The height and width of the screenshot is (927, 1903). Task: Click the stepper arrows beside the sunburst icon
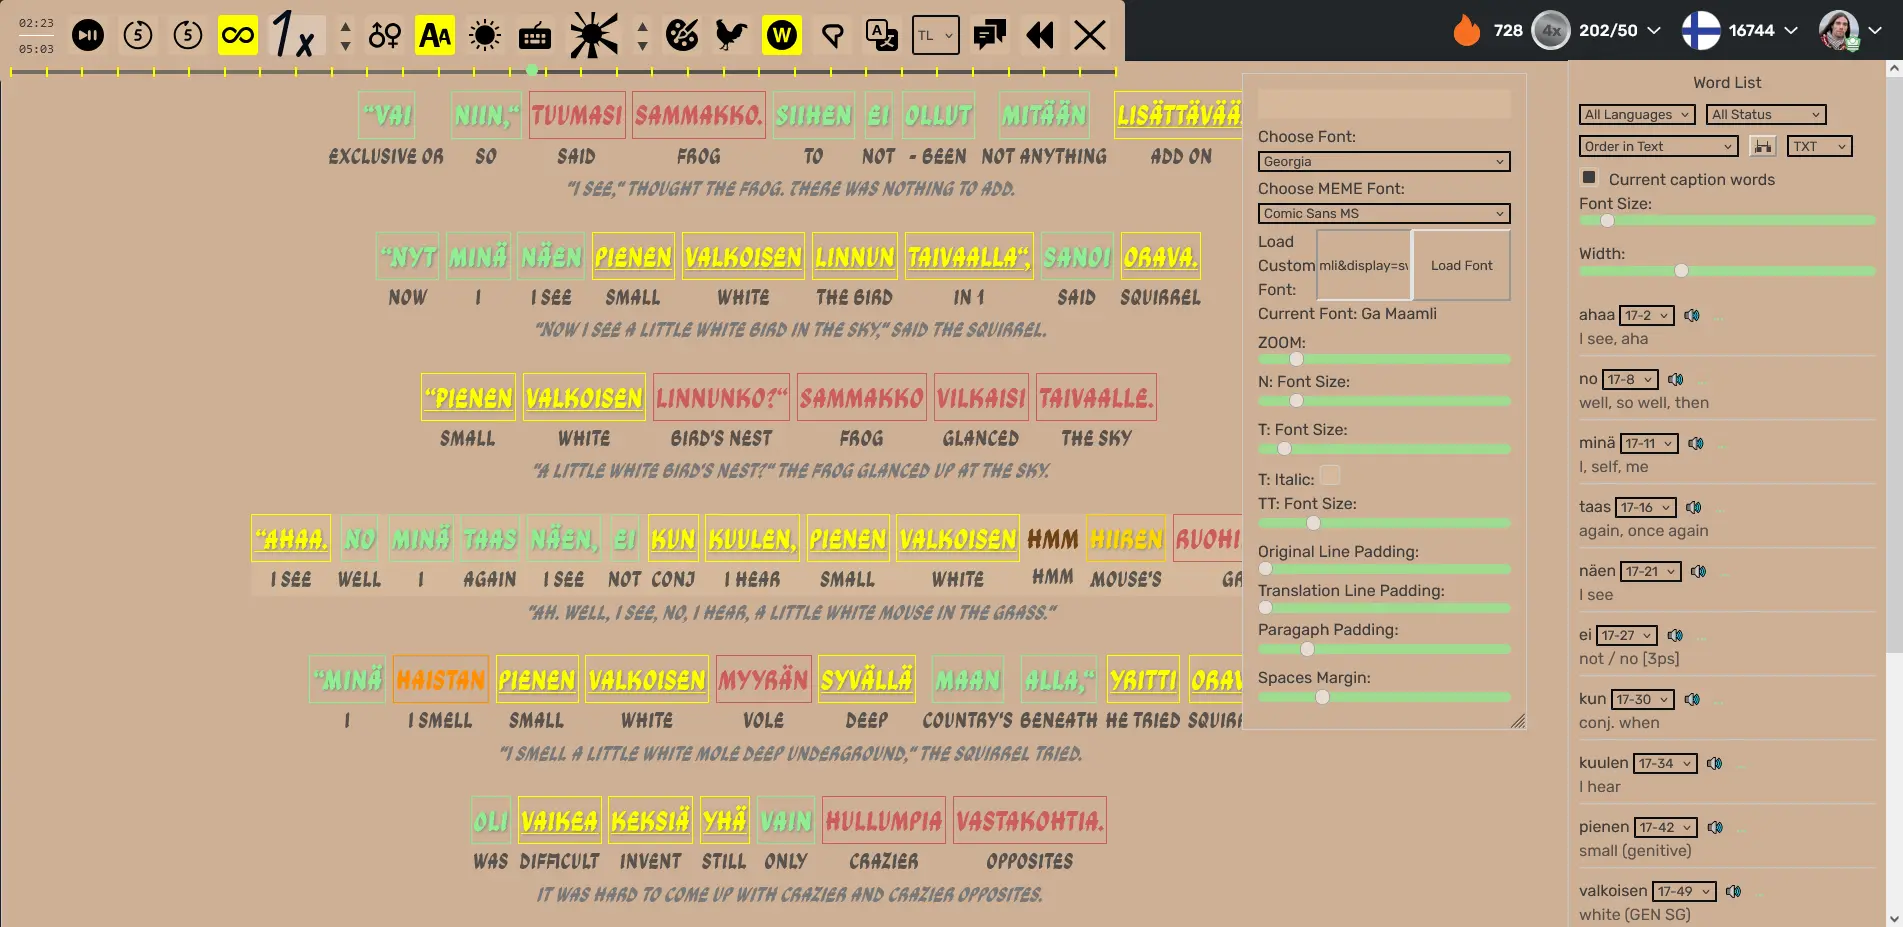pos(642,36)
